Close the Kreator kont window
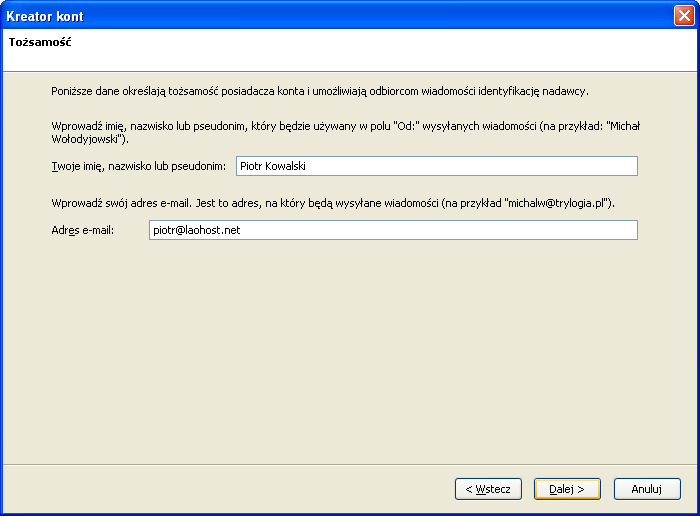Image resolution: width=700 pixels, height=516 pixels. (684, 16)
